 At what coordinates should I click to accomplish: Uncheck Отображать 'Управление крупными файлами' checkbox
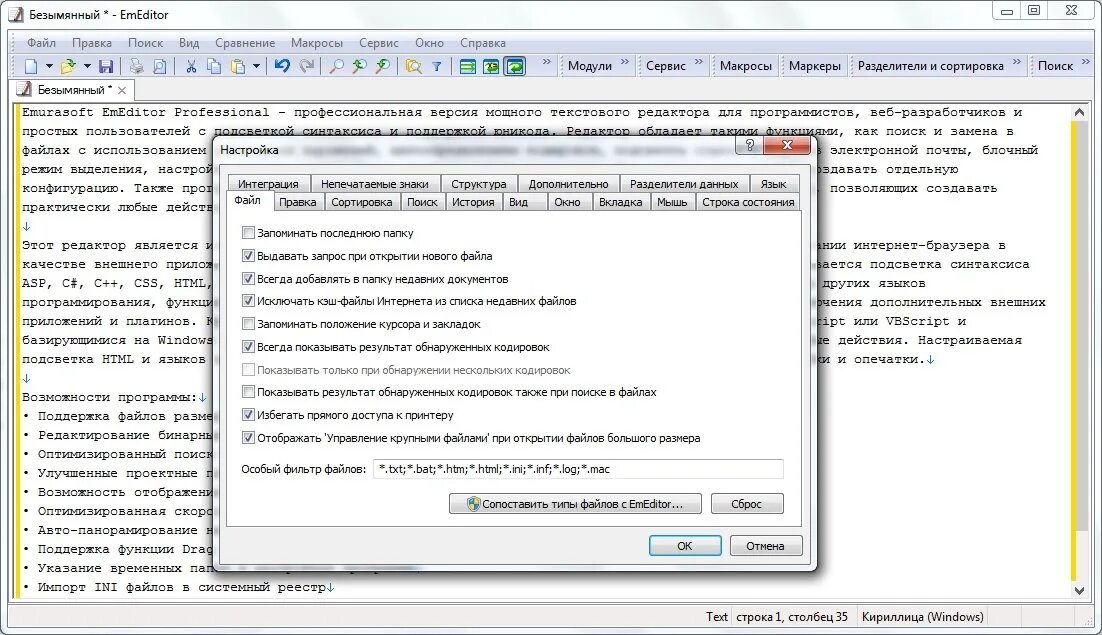[248, 438]
